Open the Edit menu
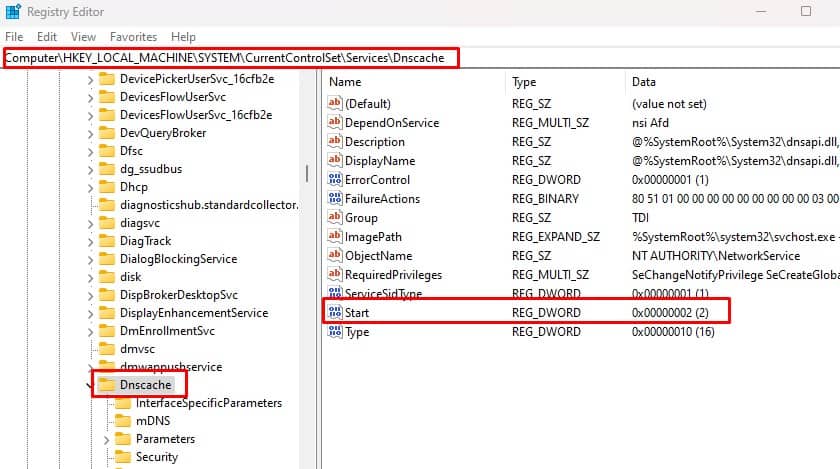This screenshot has width=840, height=469. pos(47,37)
